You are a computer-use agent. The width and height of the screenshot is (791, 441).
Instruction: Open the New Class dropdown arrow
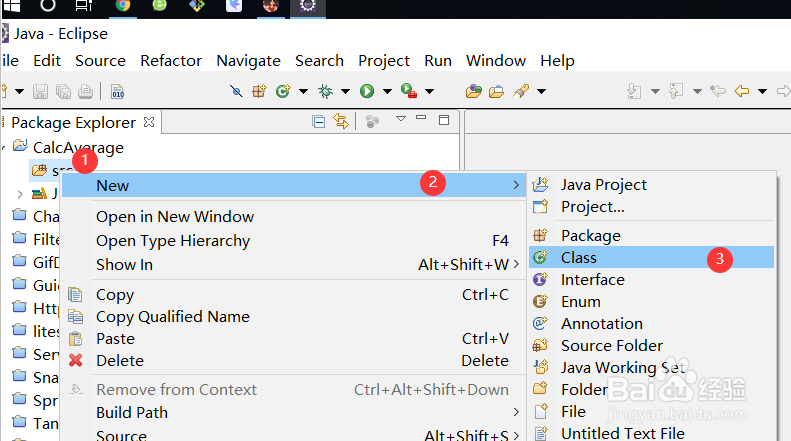[x=303, y=91]
